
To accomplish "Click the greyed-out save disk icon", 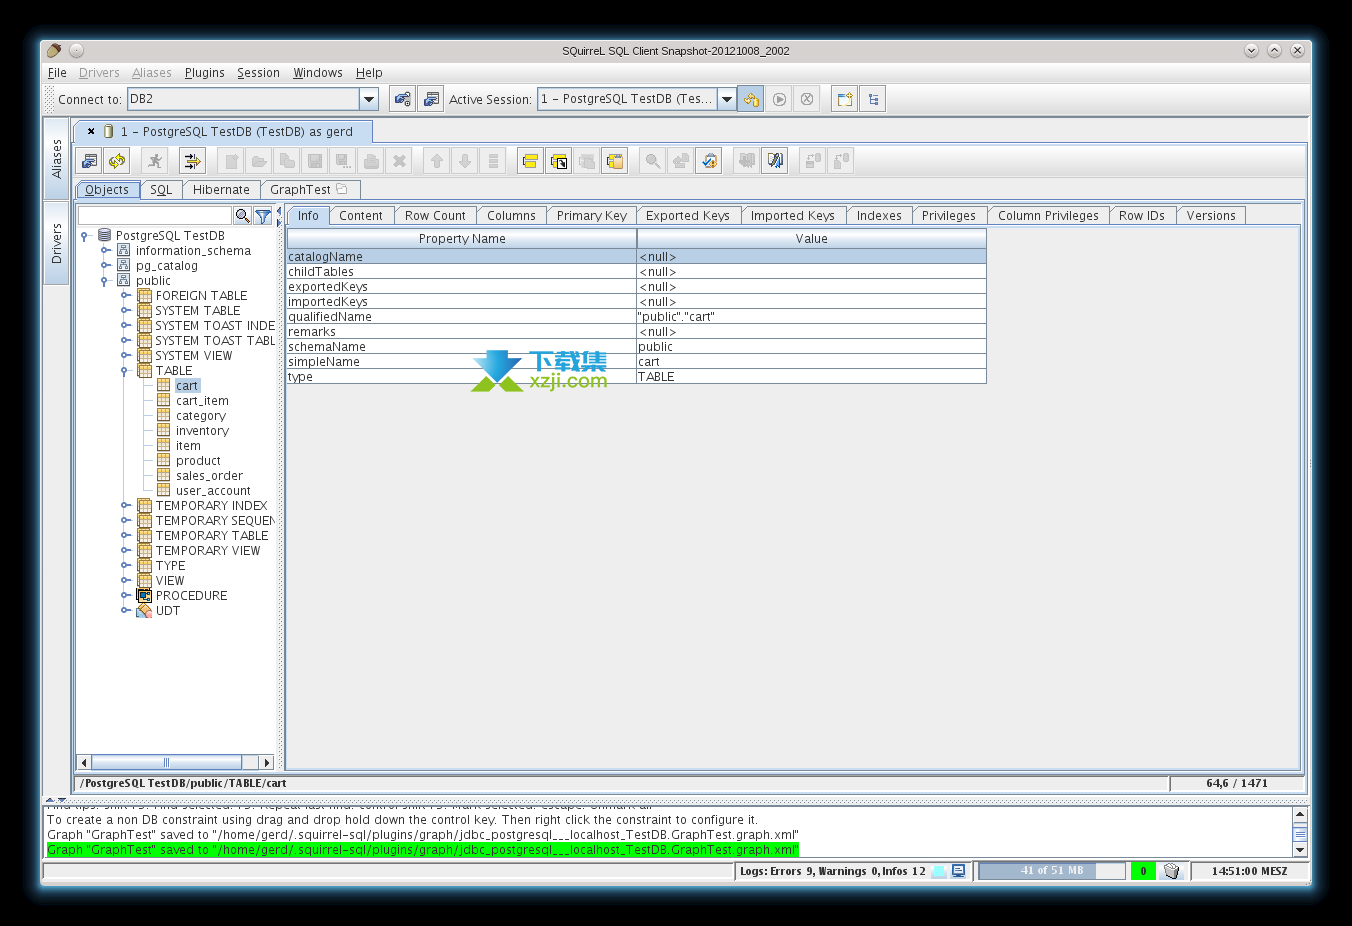I will coord(315,161).
